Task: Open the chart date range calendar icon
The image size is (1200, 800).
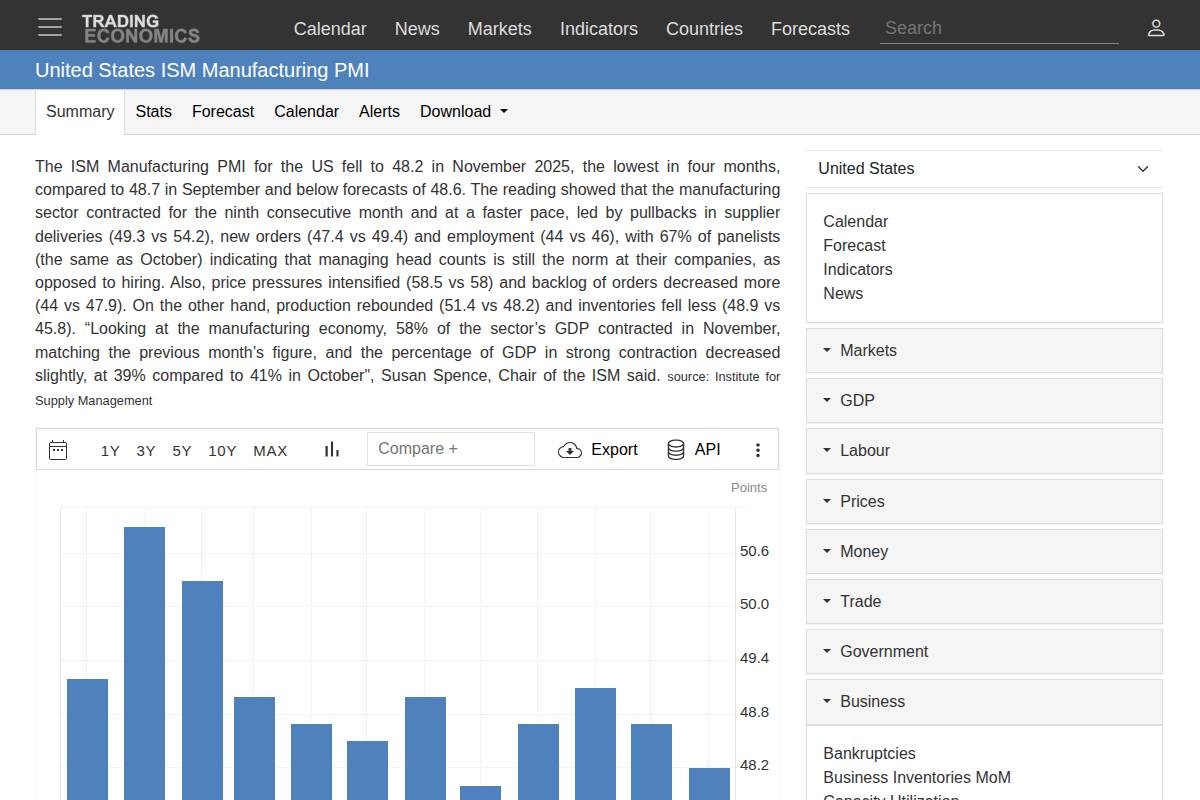Action: [x=58, y=449]
